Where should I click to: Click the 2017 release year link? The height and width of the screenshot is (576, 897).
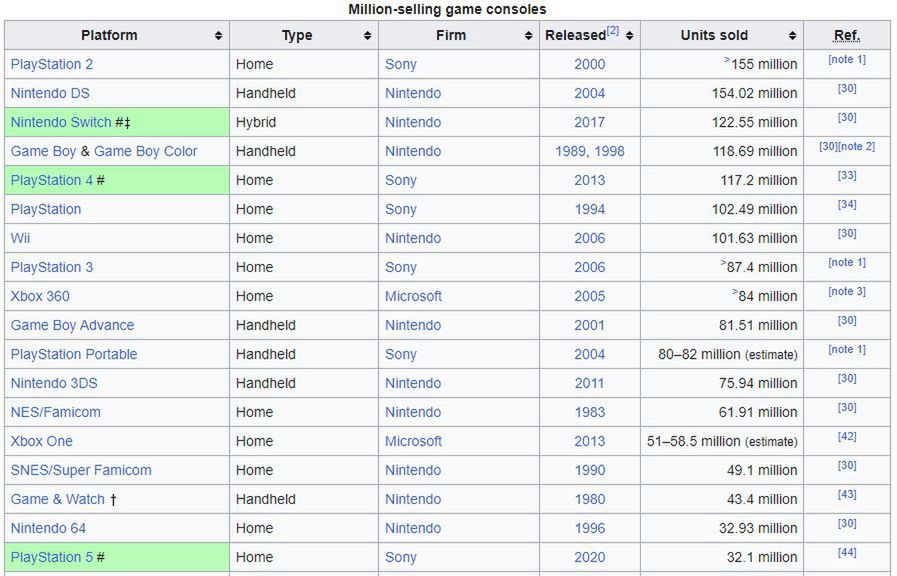point(589,122)
